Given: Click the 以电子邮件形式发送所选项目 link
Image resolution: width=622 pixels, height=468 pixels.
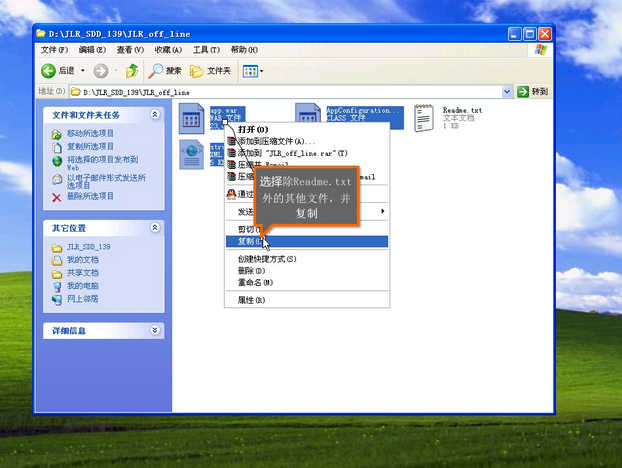Looking at the screenshot, I should (106, 182).
